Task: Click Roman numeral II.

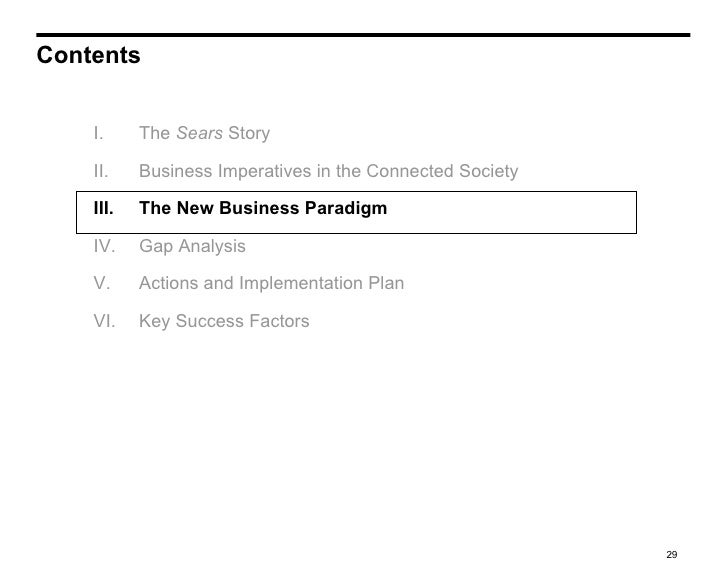Action: [101, 171]
